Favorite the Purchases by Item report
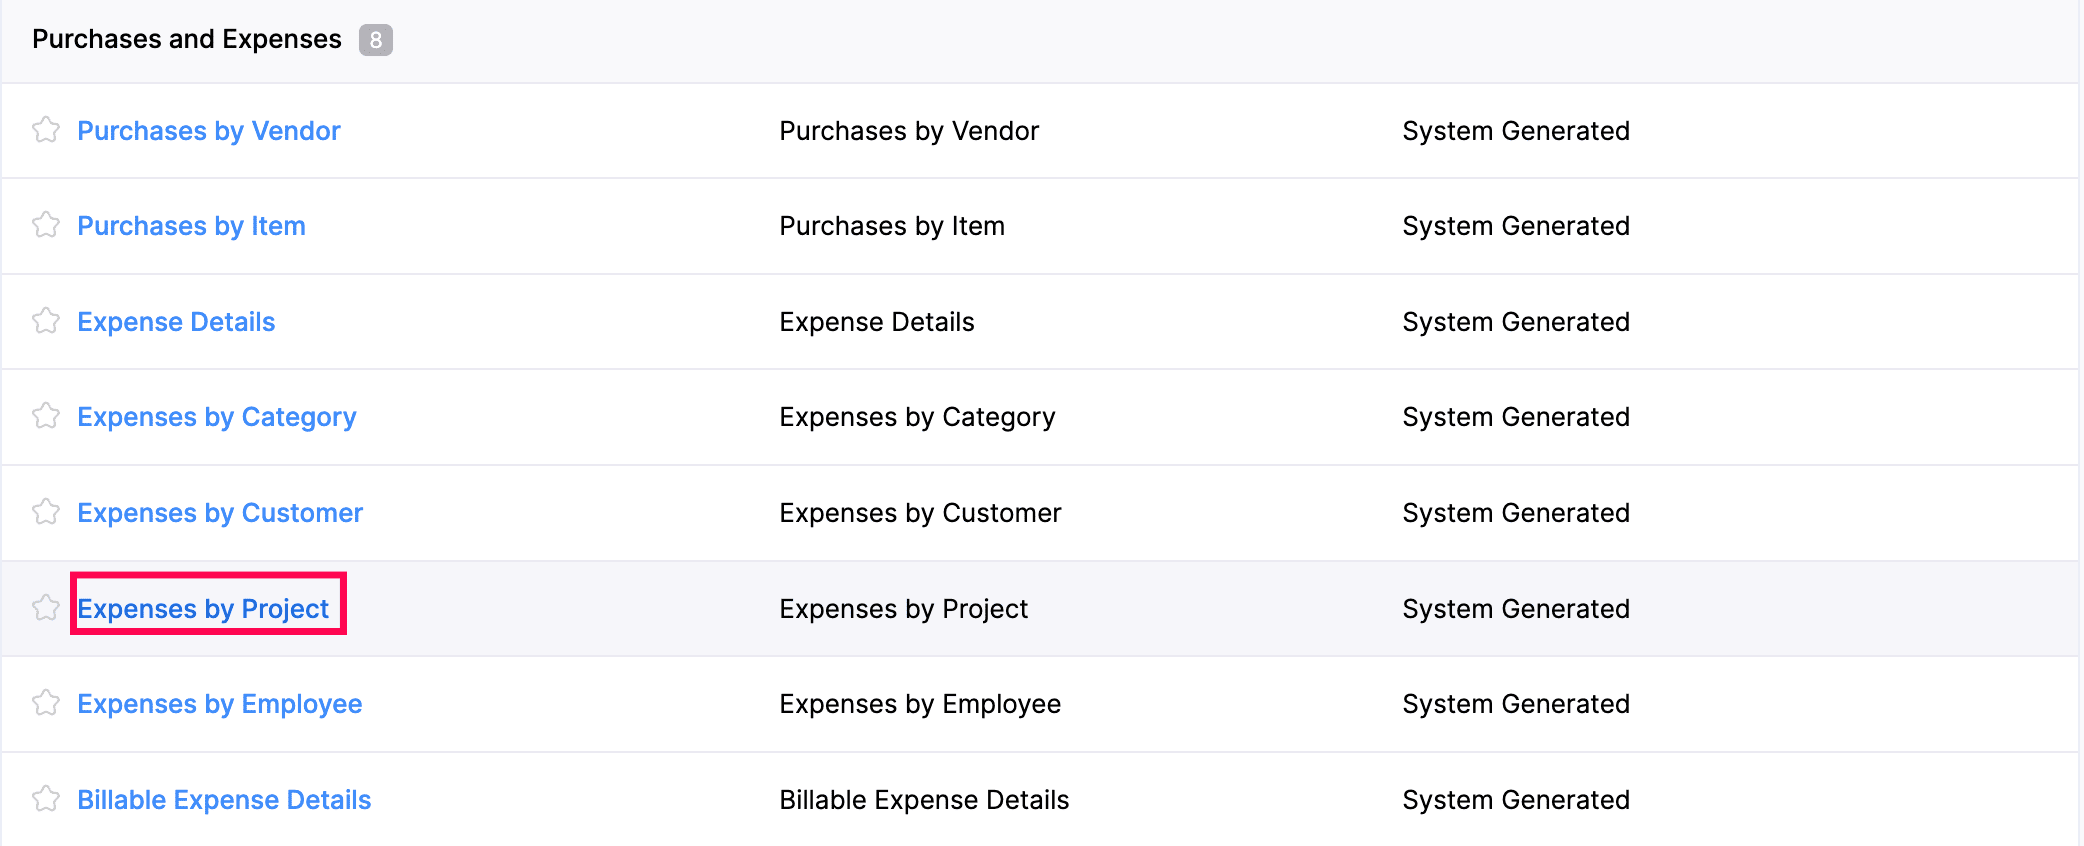The image size is (2084, 846). [x=46, y=225]
